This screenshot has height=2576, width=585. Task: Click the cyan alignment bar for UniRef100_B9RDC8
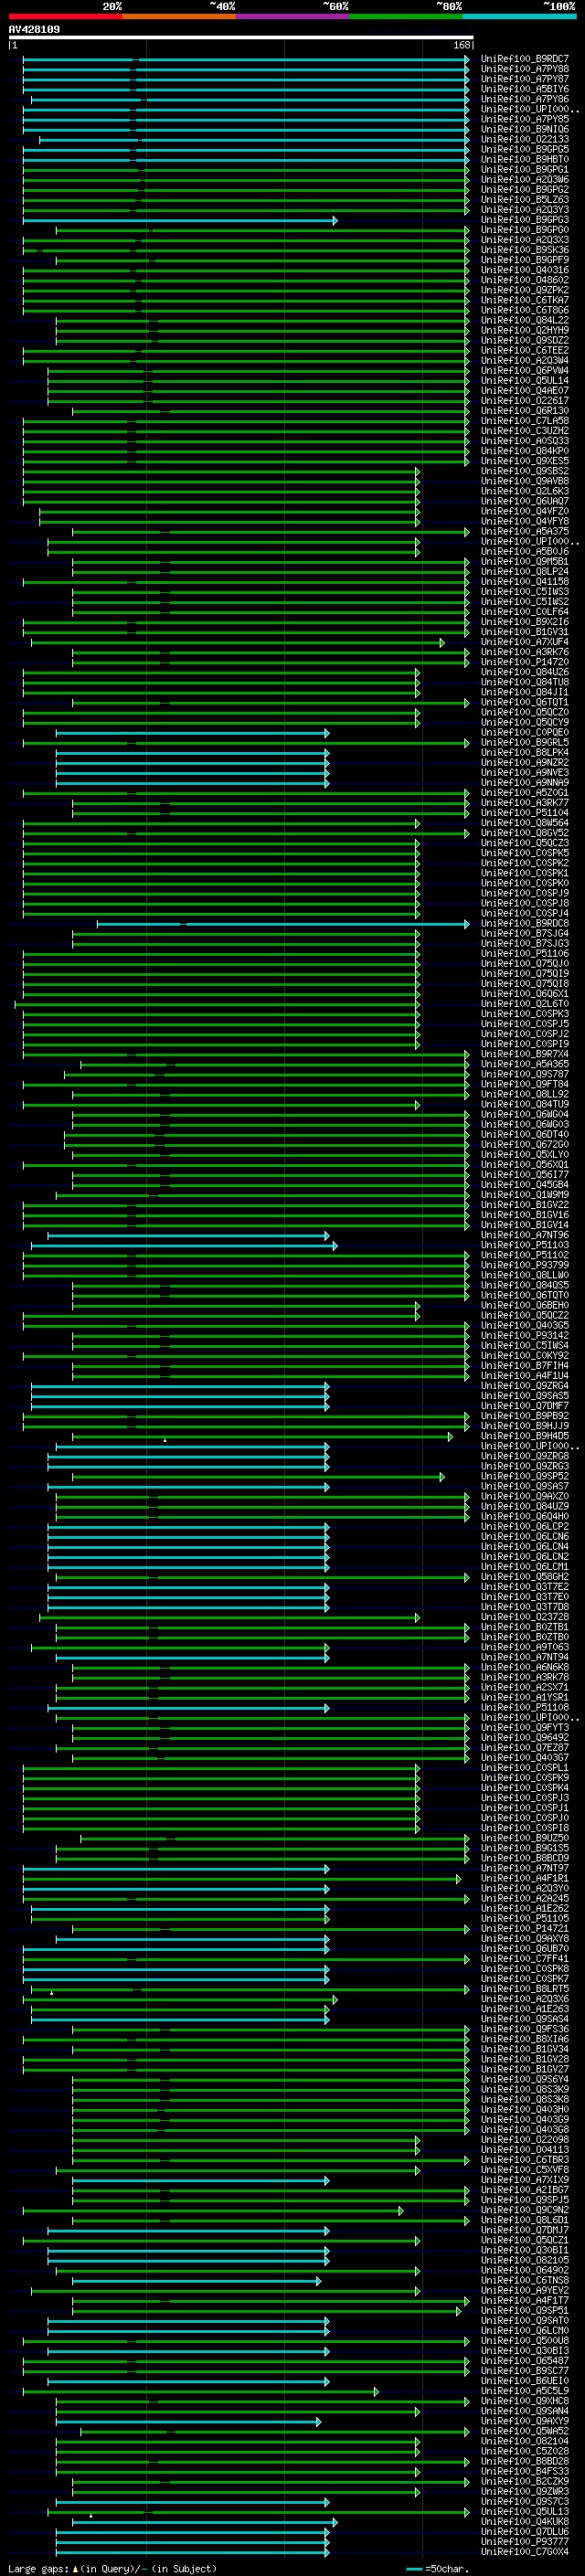(x=283, y=923)
